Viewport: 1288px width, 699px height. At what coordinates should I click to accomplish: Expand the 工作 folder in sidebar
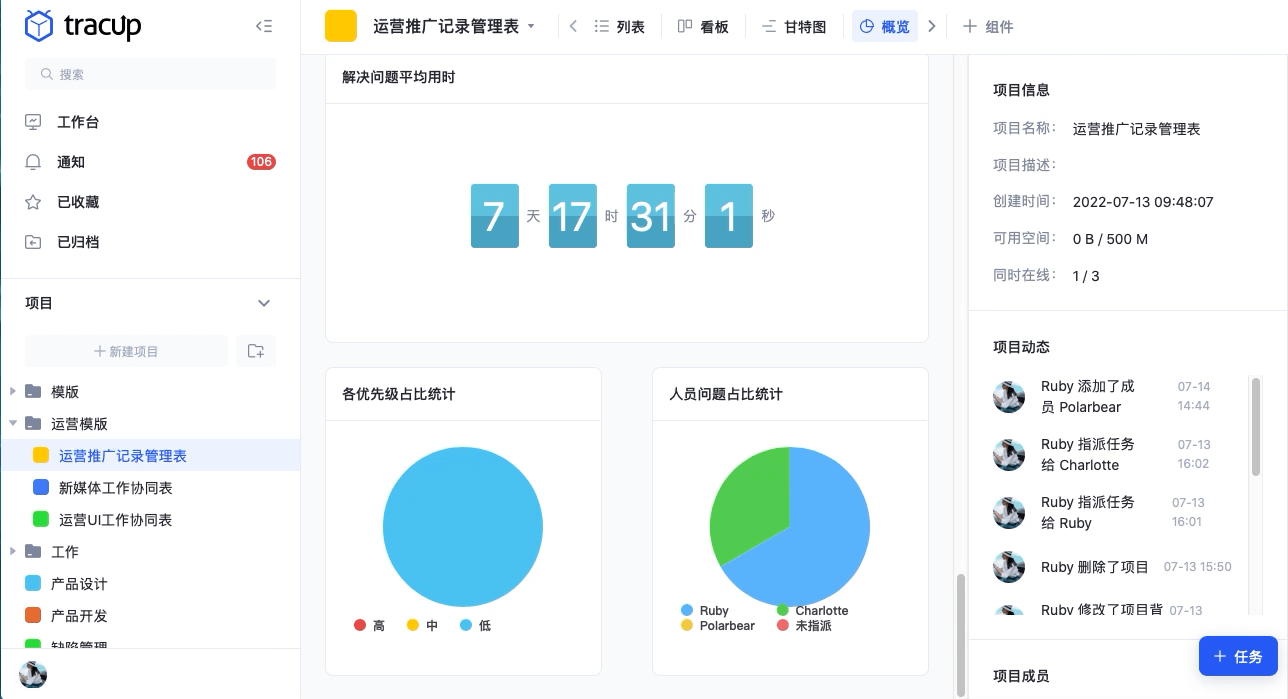12,551
